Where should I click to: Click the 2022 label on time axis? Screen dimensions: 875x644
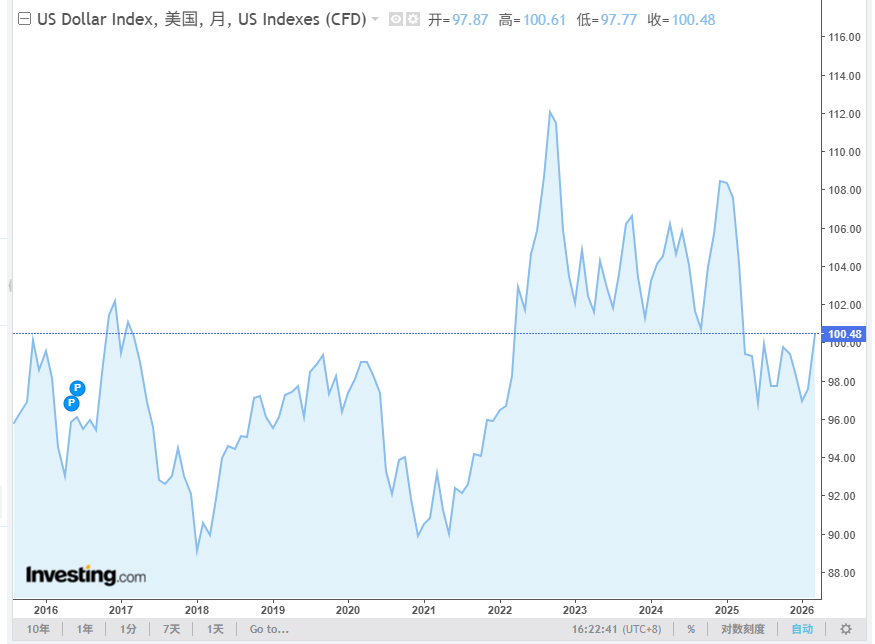click(499, 609)
